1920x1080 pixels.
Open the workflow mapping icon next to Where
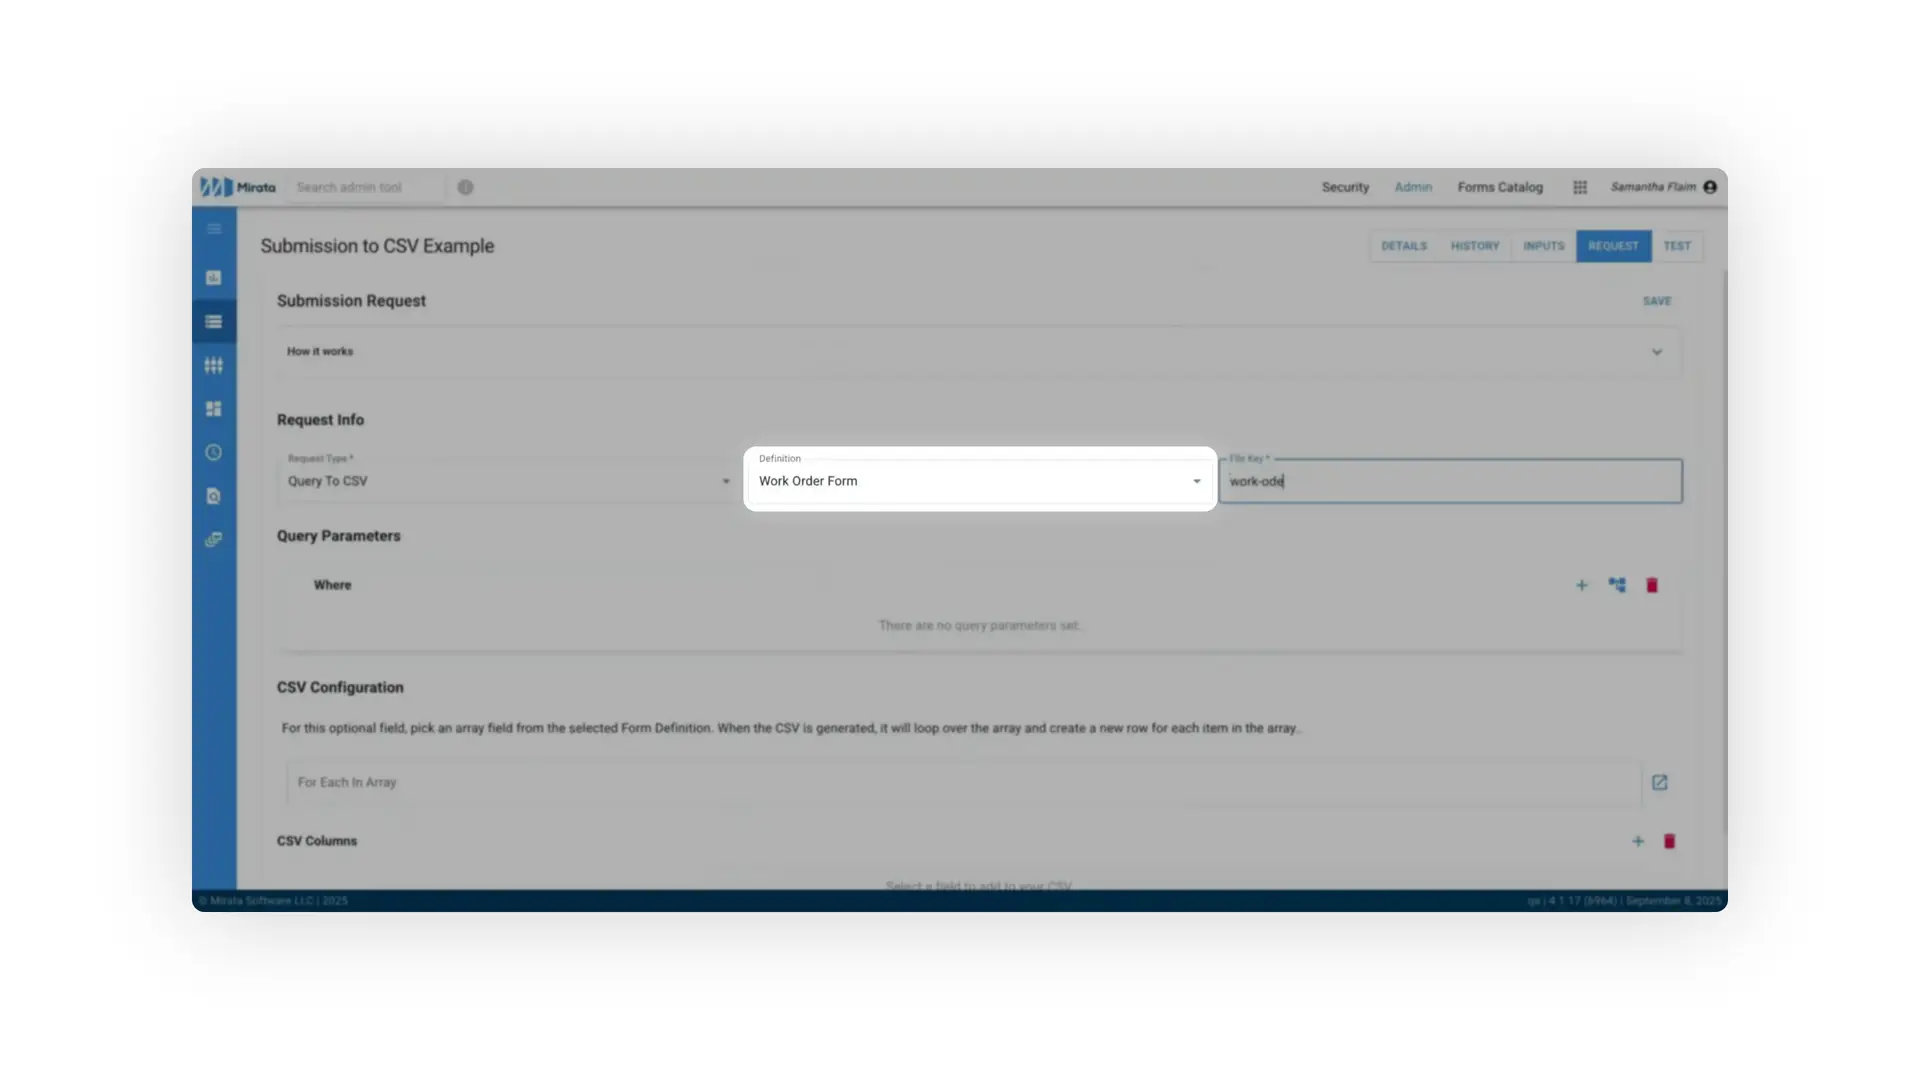[1617, 585]
